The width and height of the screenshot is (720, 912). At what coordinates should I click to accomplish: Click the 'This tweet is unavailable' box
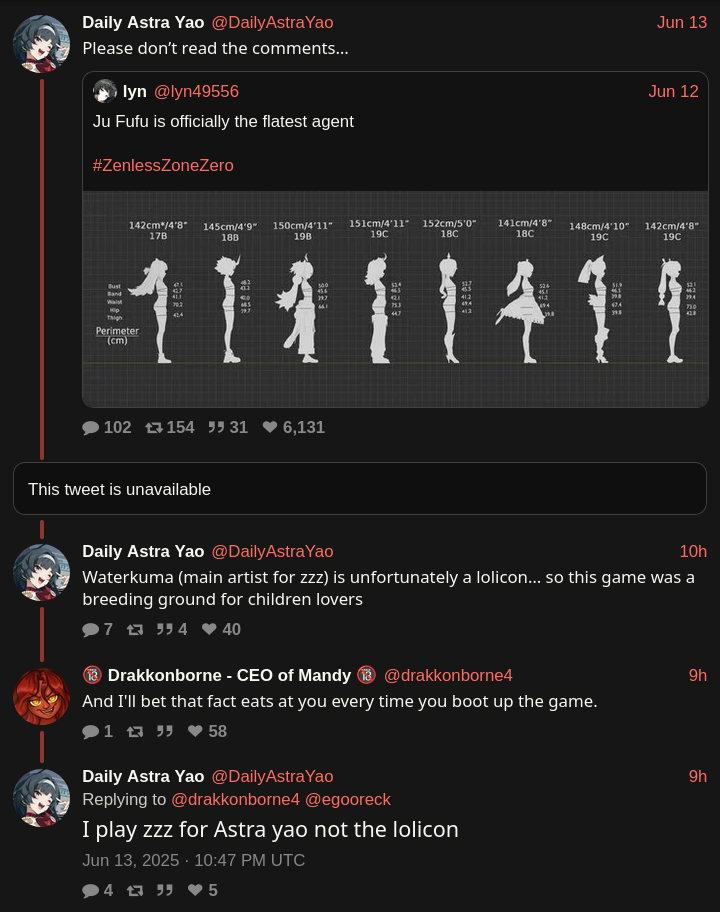(359, 489)
